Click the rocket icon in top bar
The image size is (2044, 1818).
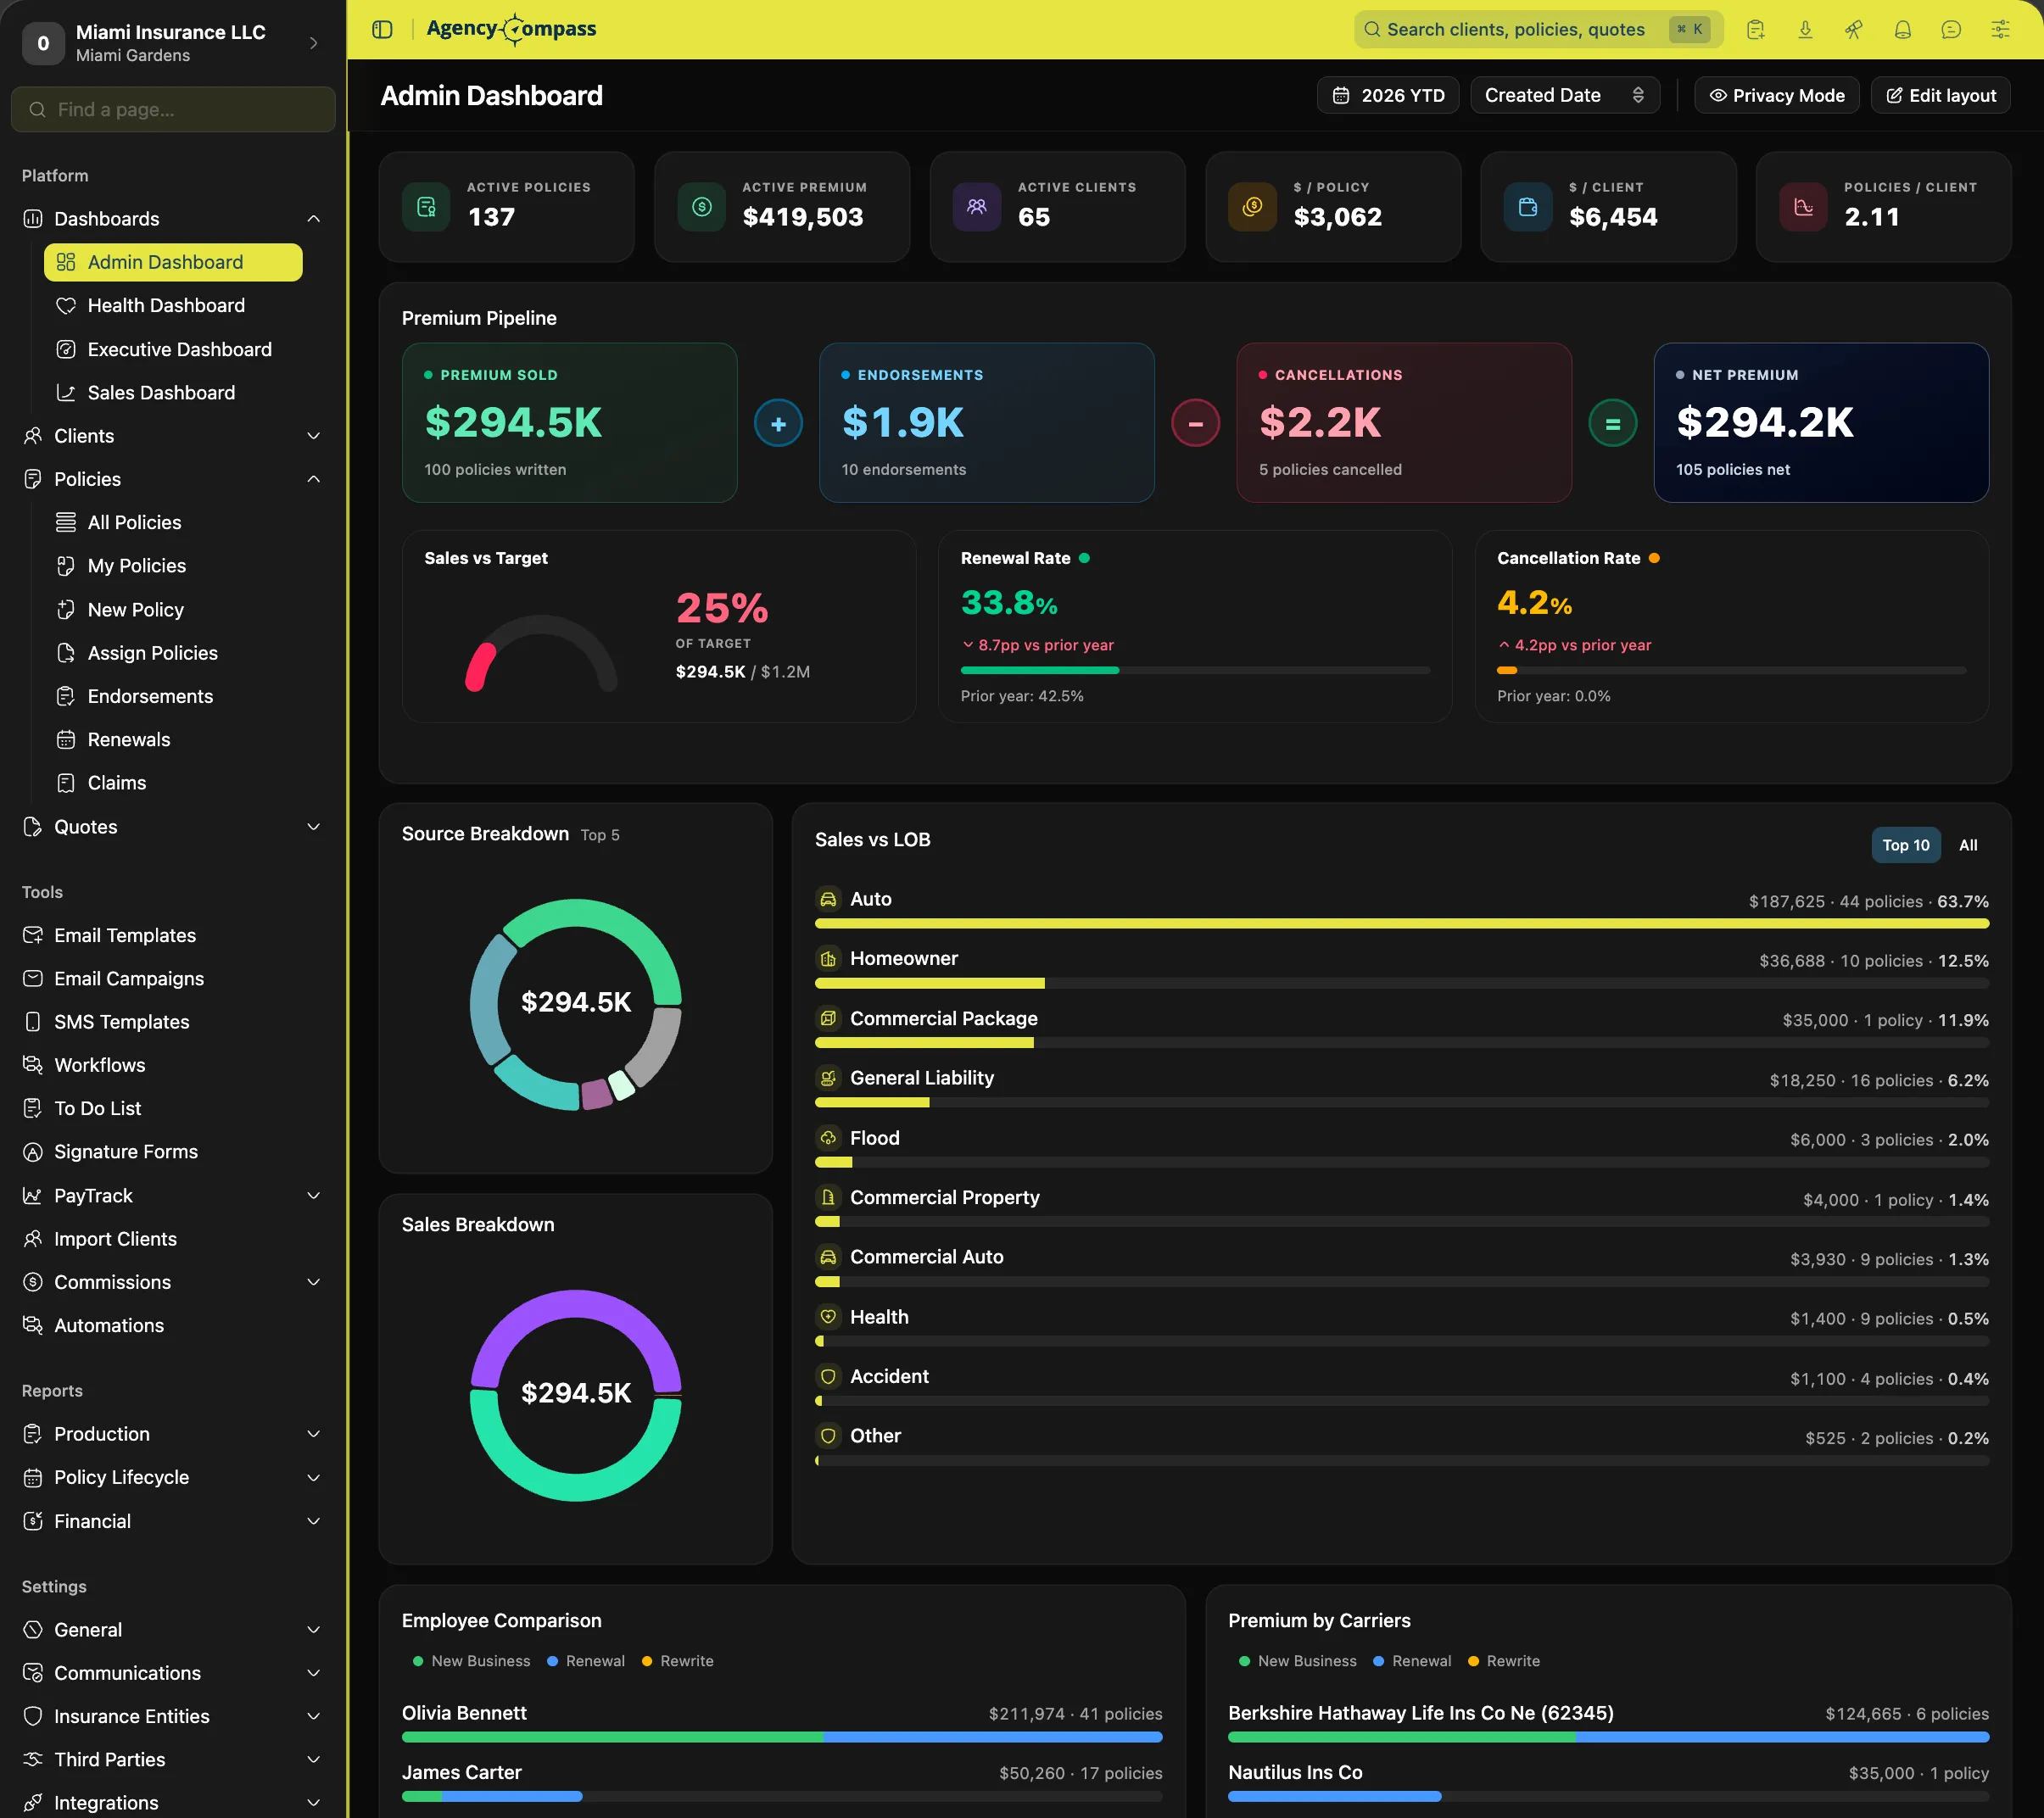1853,29
